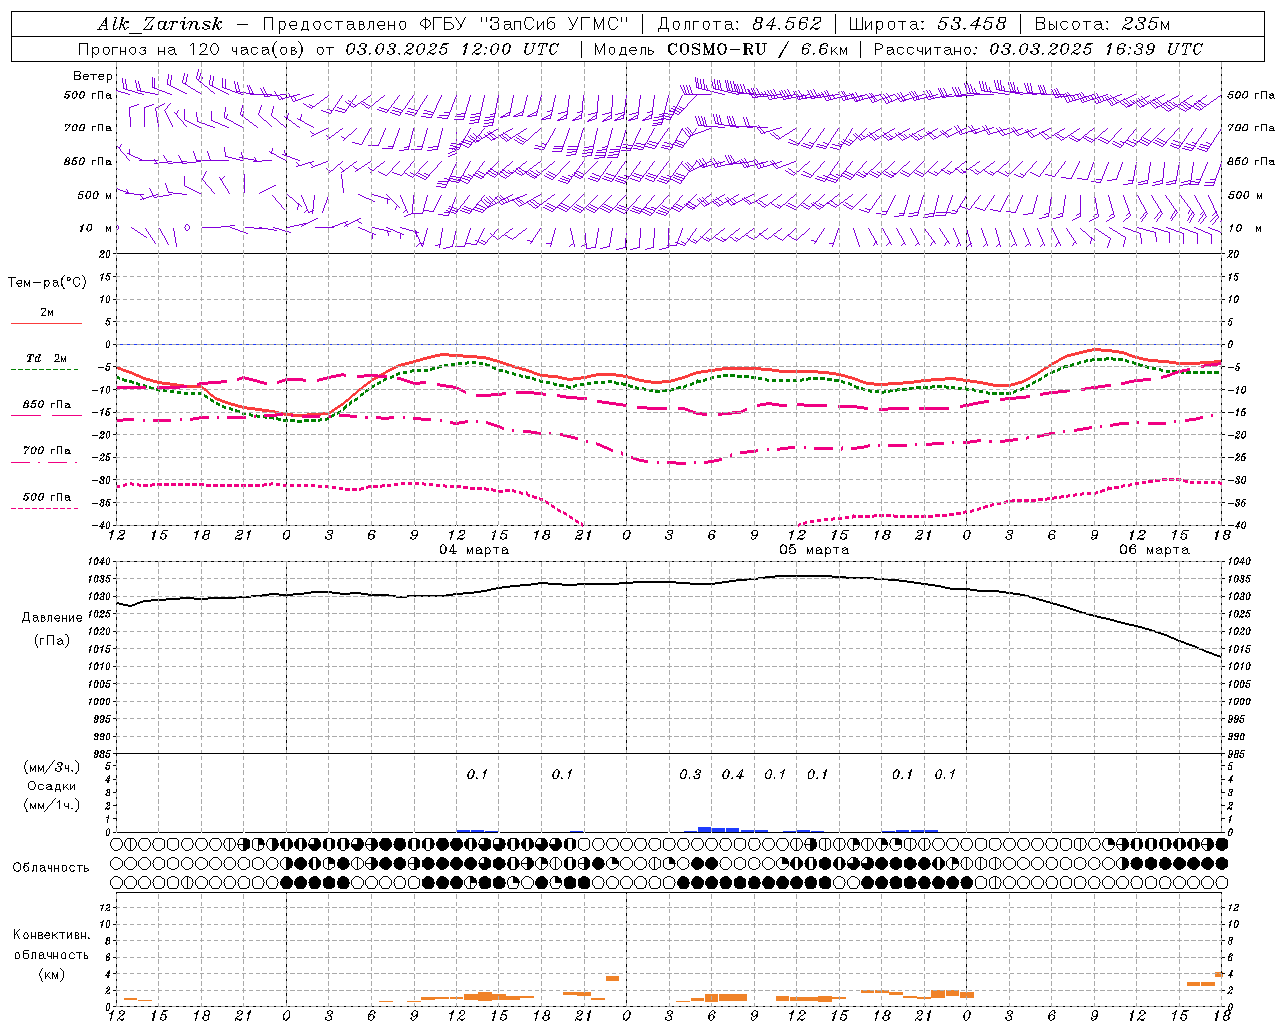
Task: Click the "Облачность" cloud cover label
Action: [51, 868]
